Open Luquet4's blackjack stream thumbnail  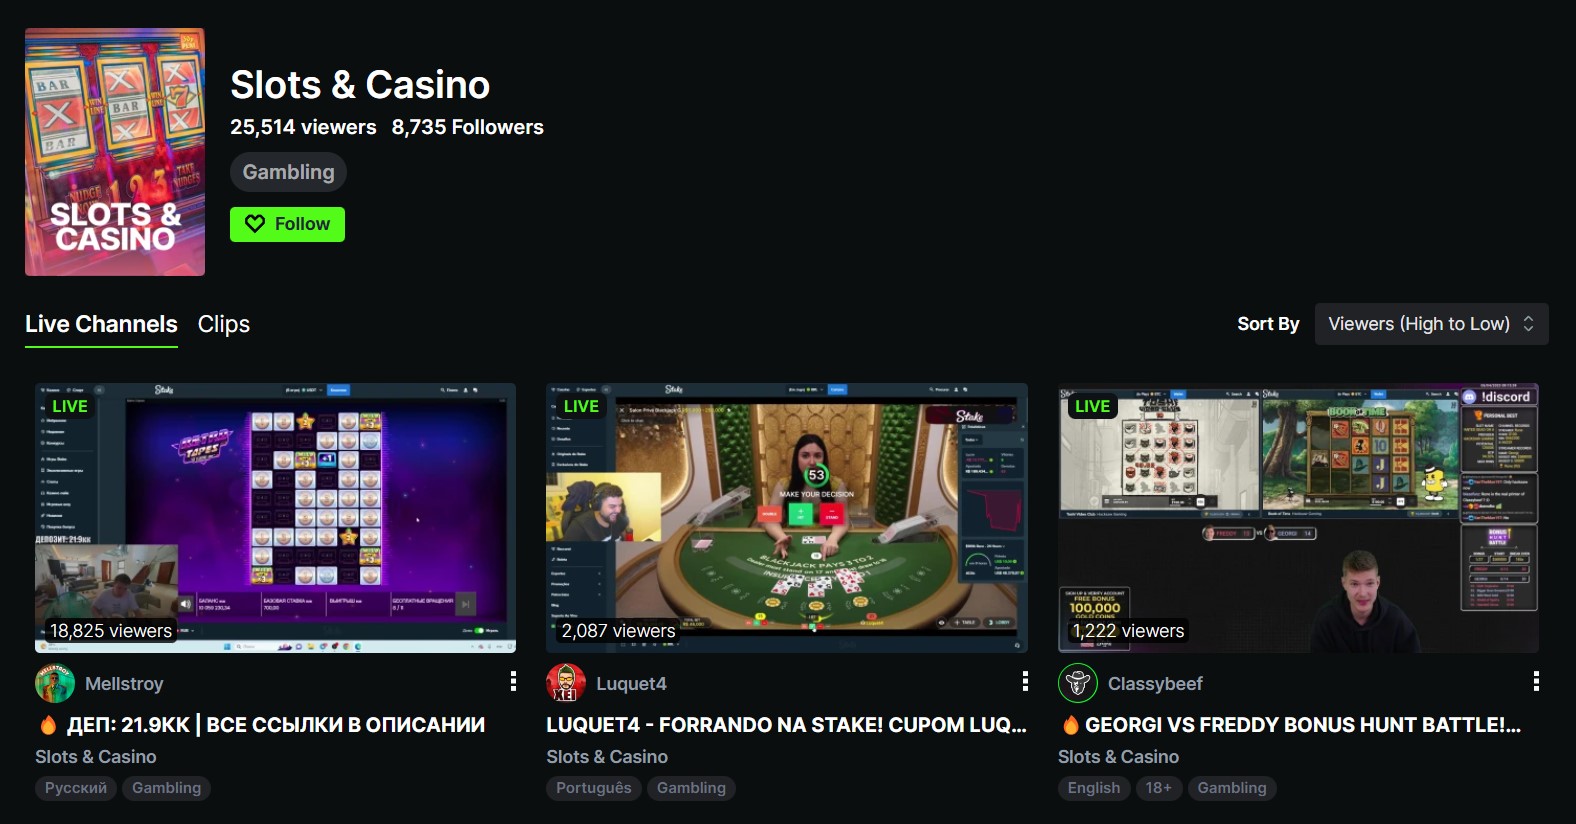787,518
